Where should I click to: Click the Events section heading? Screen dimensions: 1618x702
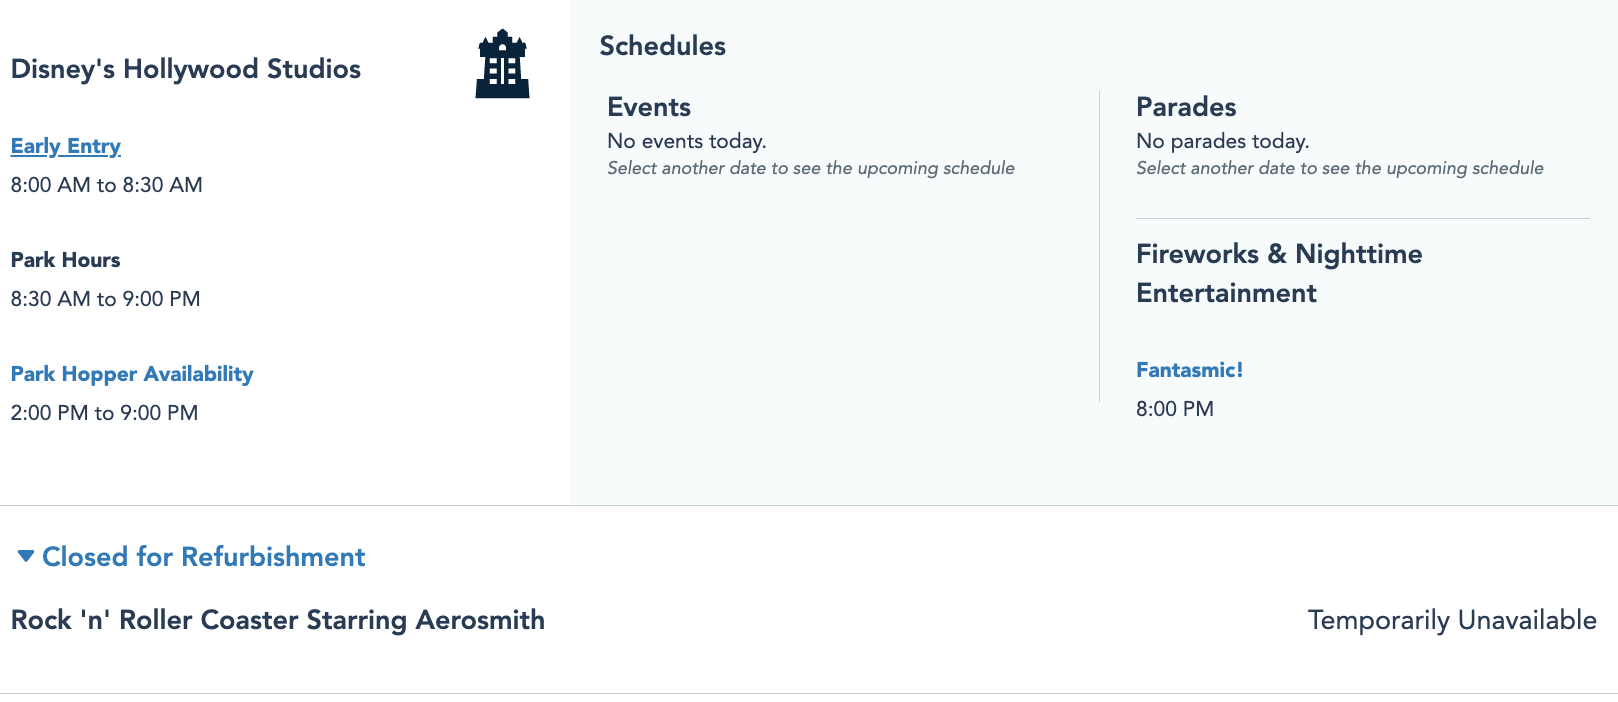point(649,107)
